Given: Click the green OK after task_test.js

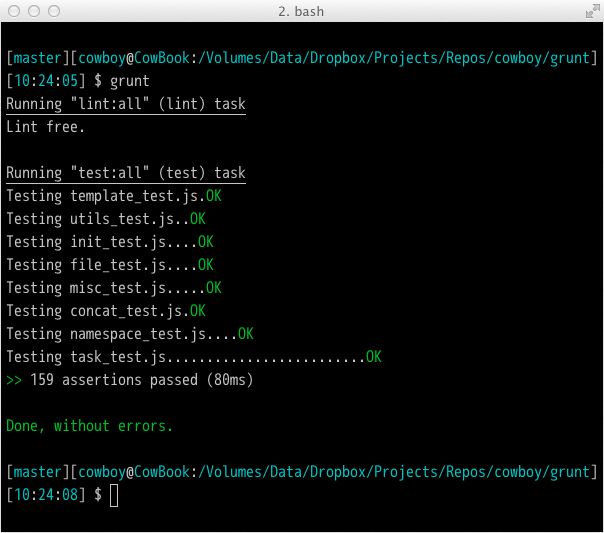Looking at the screenshot, I should [374, 357].
